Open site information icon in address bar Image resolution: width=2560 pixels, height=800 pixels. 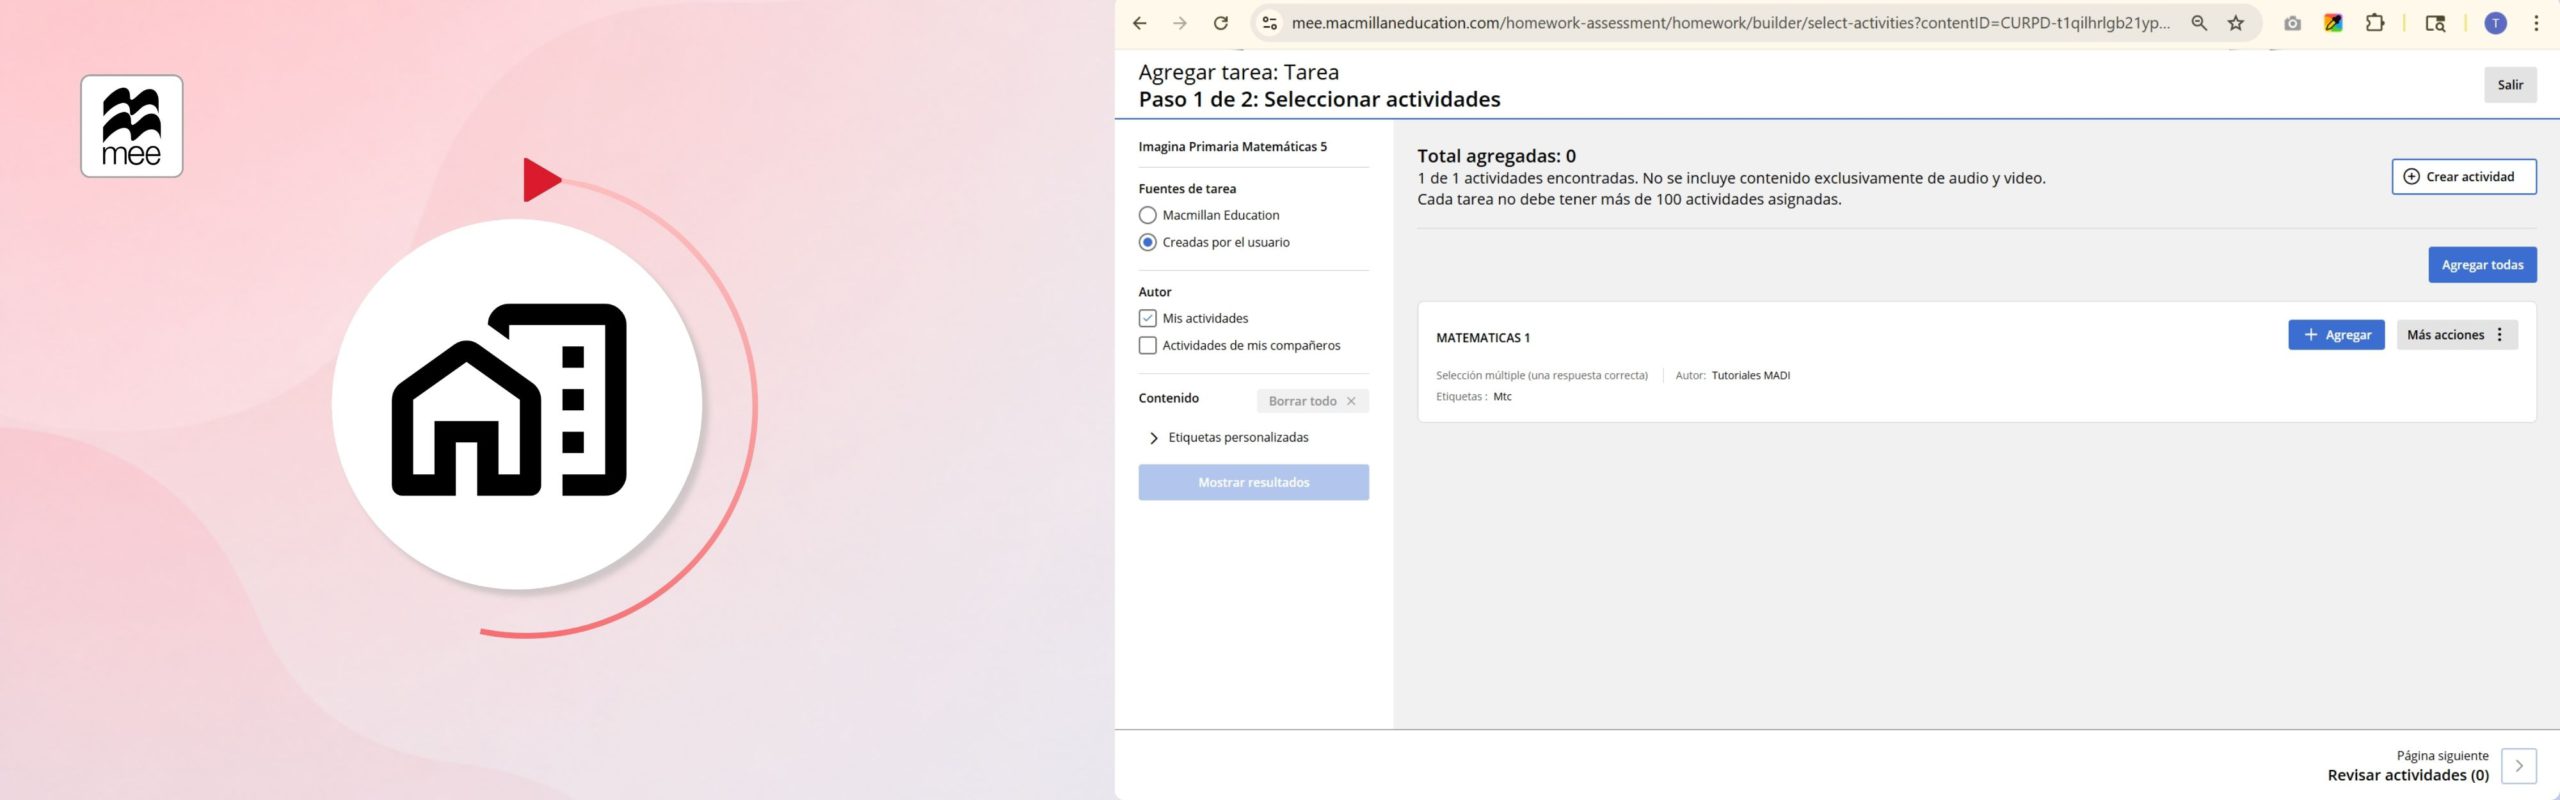1269,23
